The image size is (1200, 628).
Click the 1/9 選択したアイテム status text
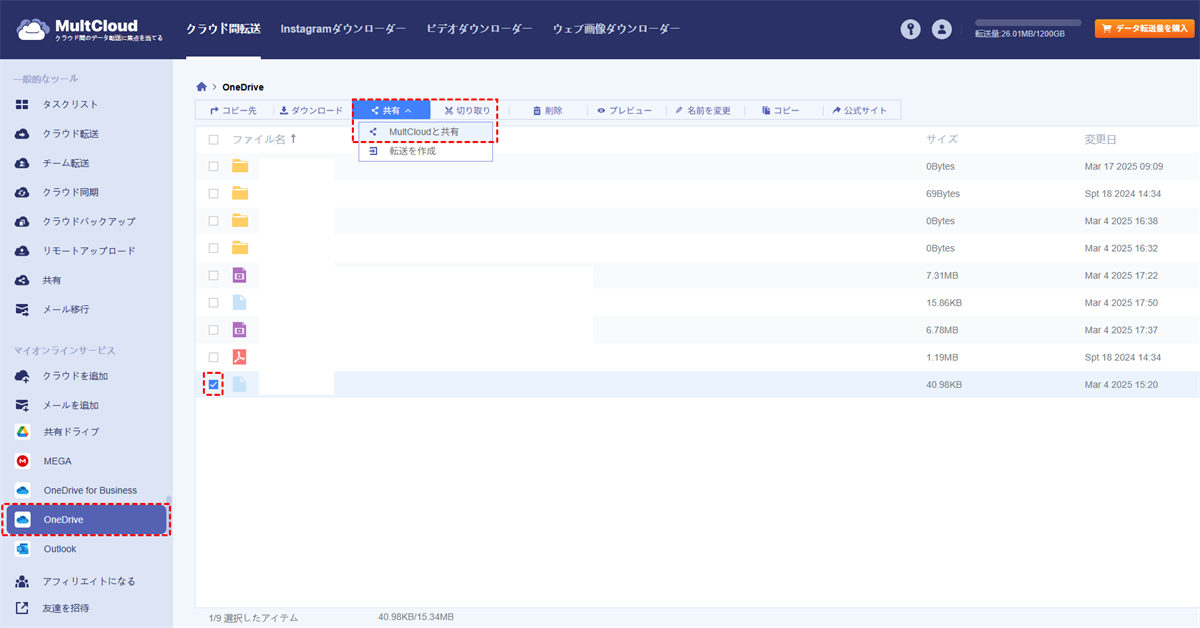pos(253,618)
